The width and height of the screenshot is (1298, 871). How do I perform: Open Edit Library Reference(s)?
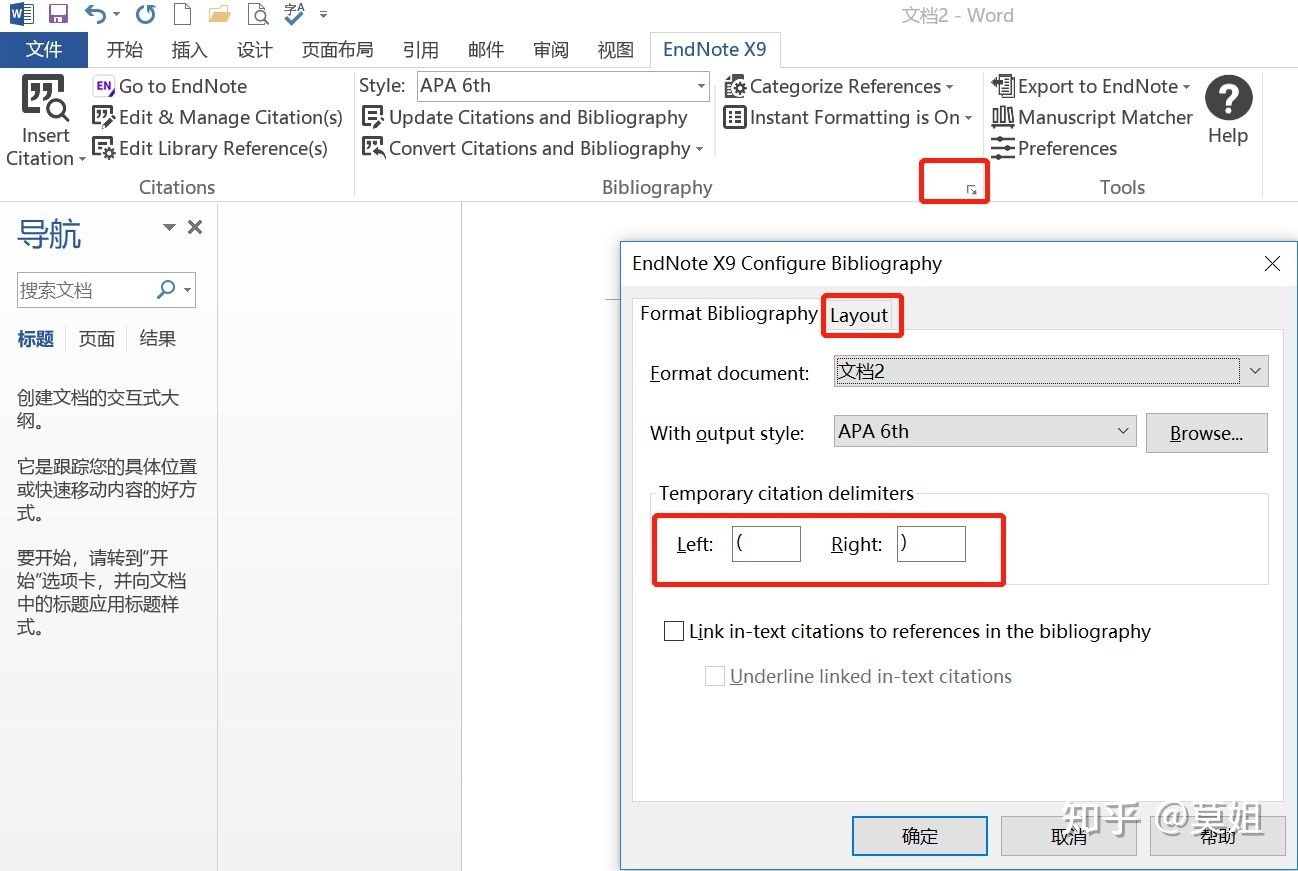coord(210,149)
